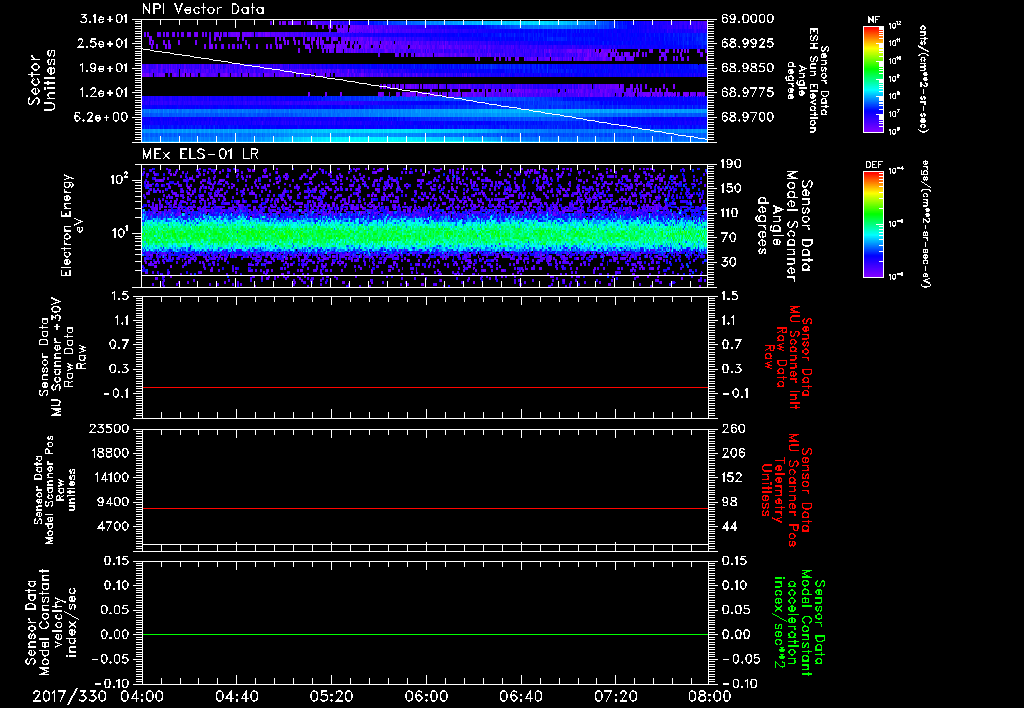The height and width of the screenshot is (708, 1024).
Task: Click the 04:00 time axis label
Action: 143,696
